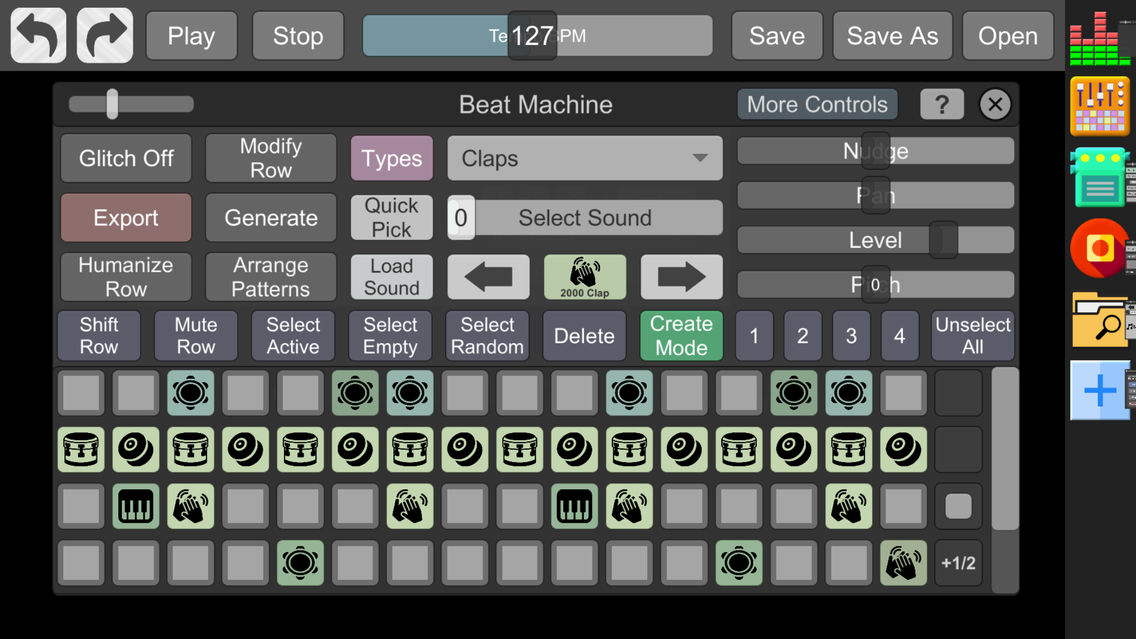Toggle first drum step in second row

point(81,449)
